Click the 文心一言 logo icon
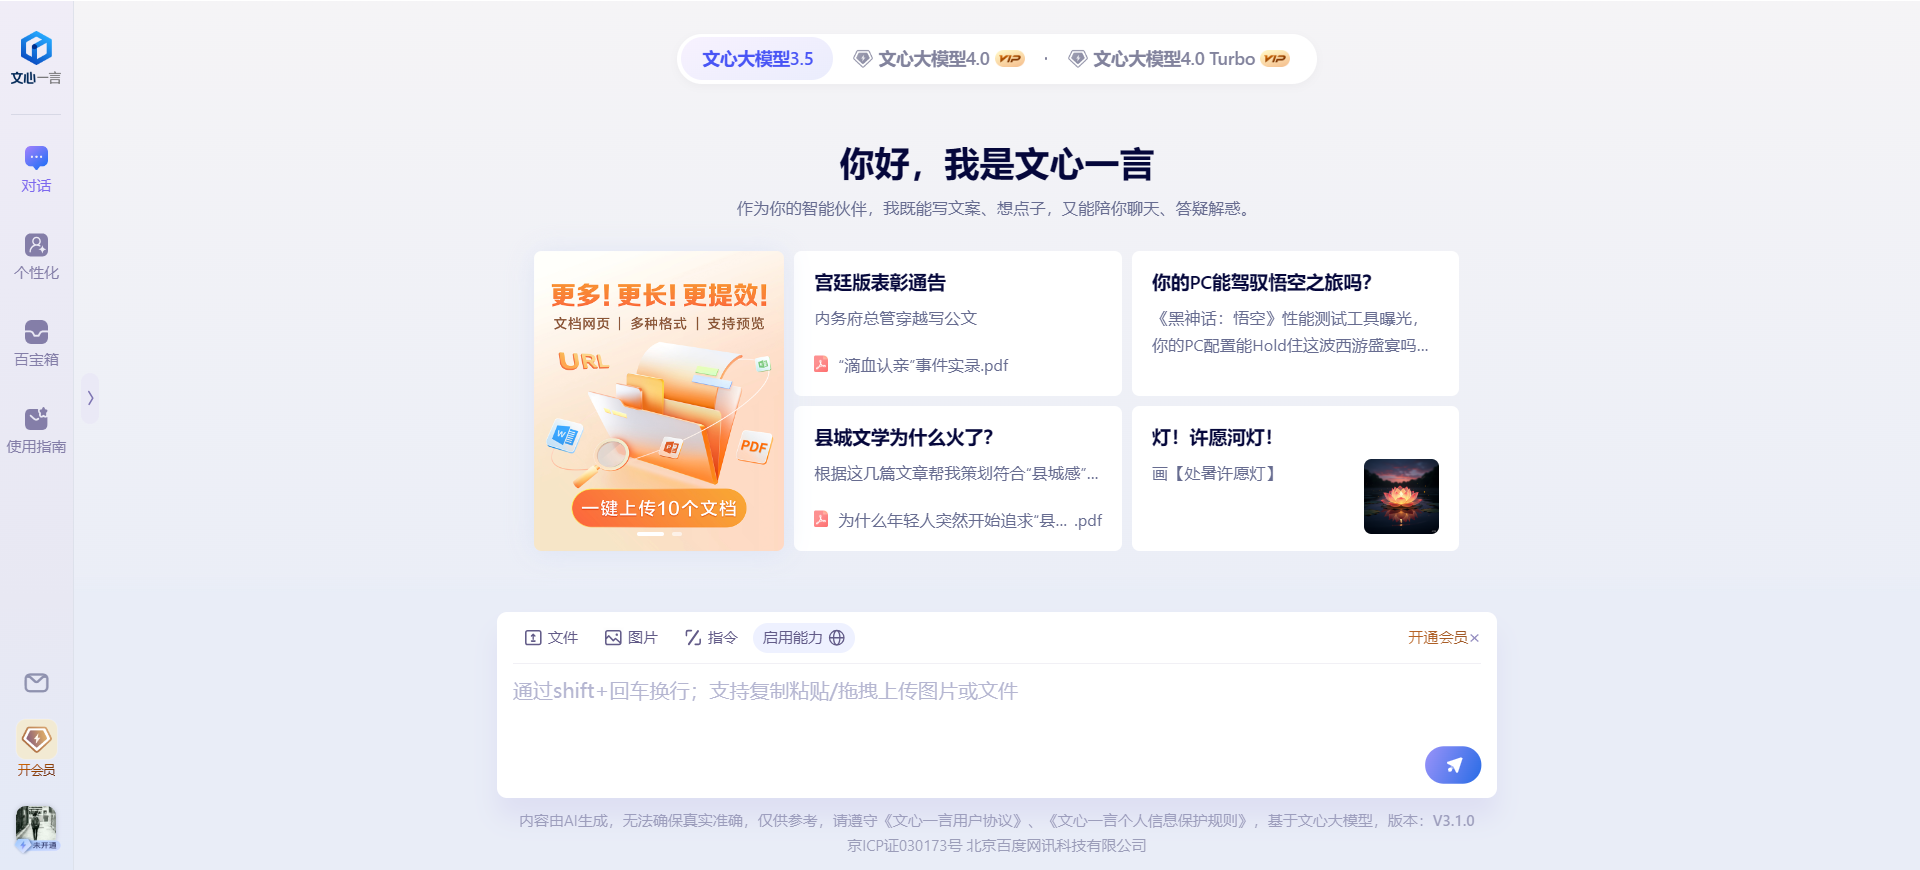The height and width of the screenshot is (870, 1920). (36, 47)
